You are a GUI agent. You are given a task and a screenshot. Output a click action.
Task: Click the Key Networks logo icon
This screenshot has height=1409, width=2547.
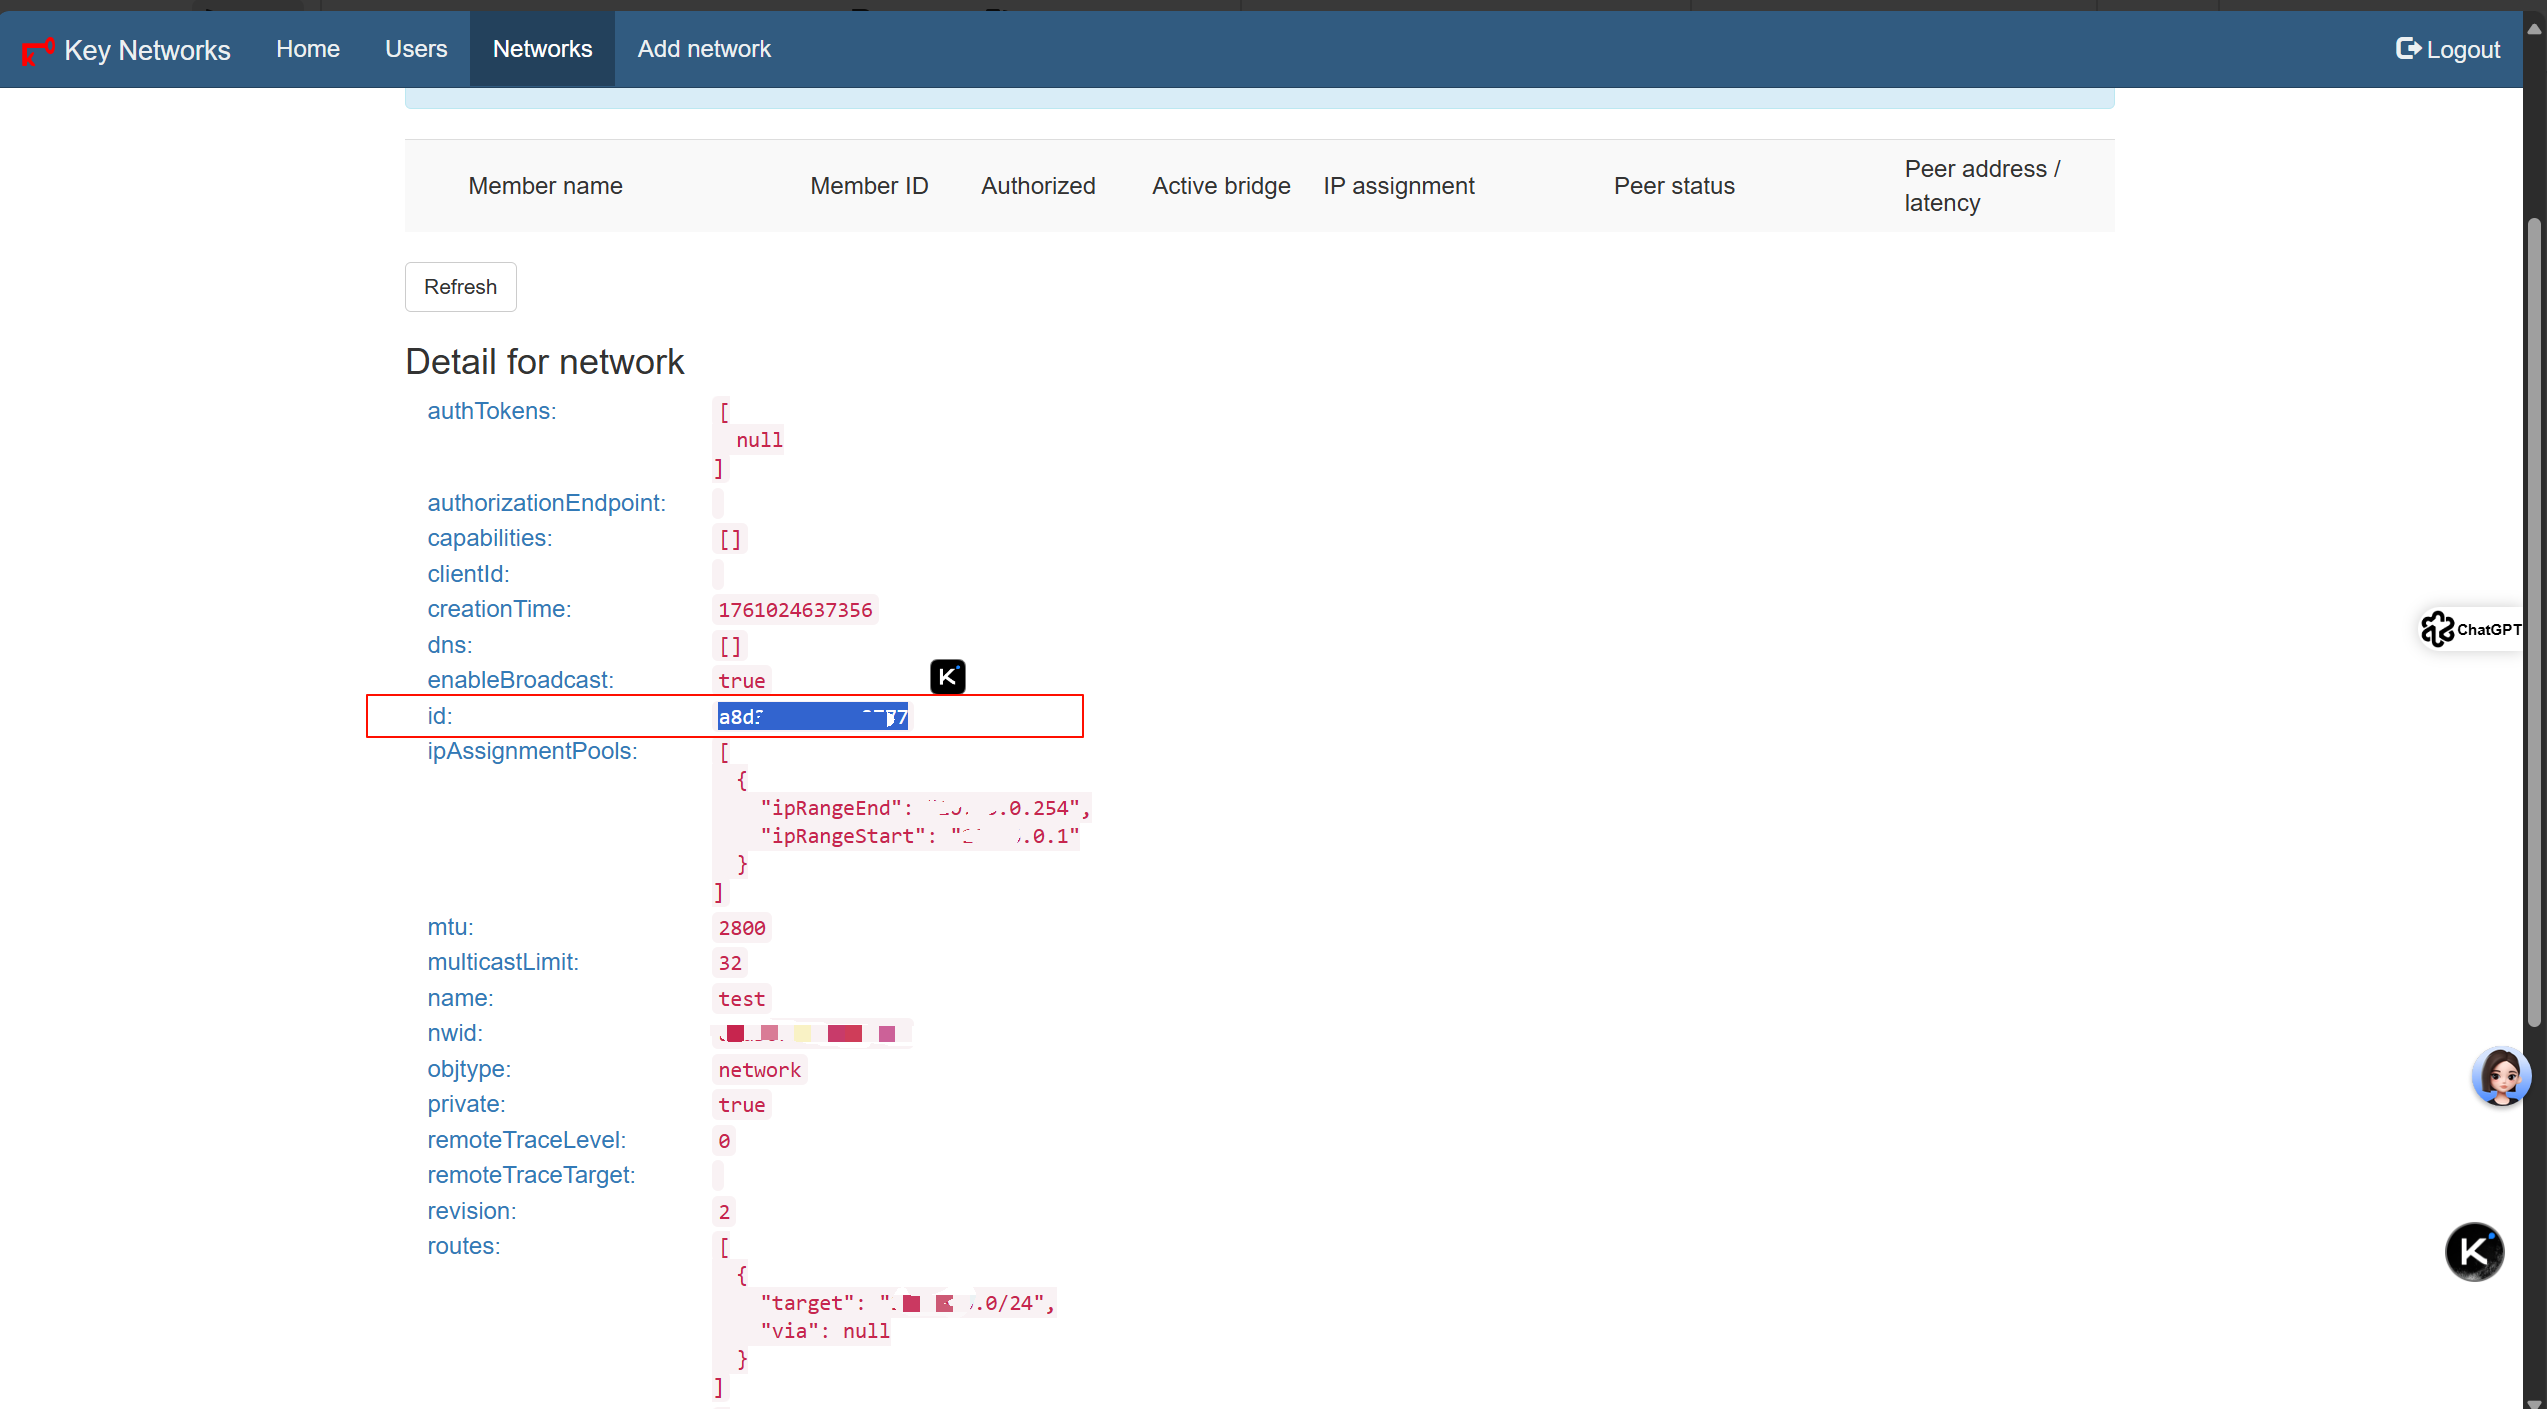37,50
